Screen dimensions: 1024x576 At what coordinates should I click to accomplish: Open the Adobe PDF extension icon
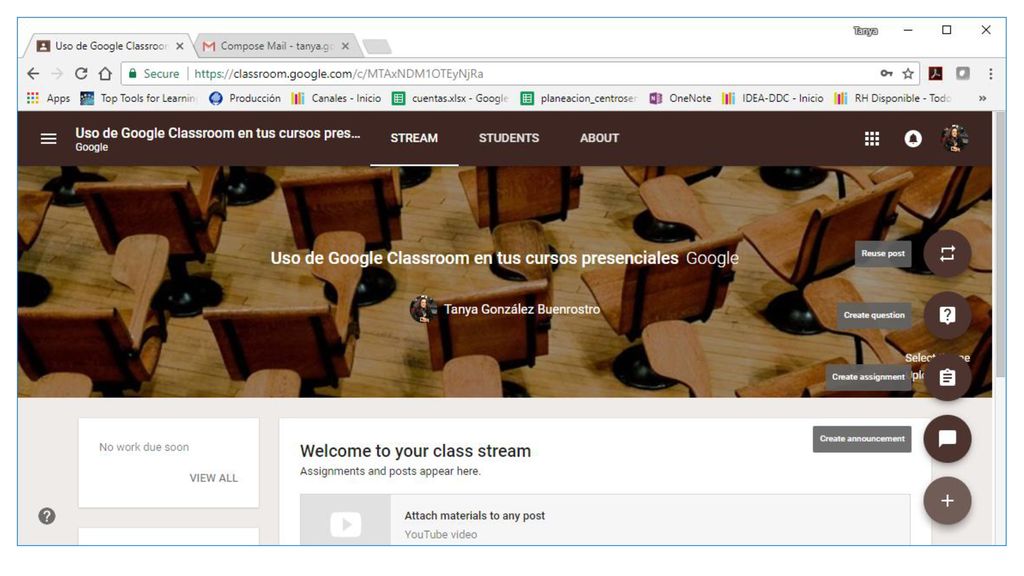(x=935, y=74)
